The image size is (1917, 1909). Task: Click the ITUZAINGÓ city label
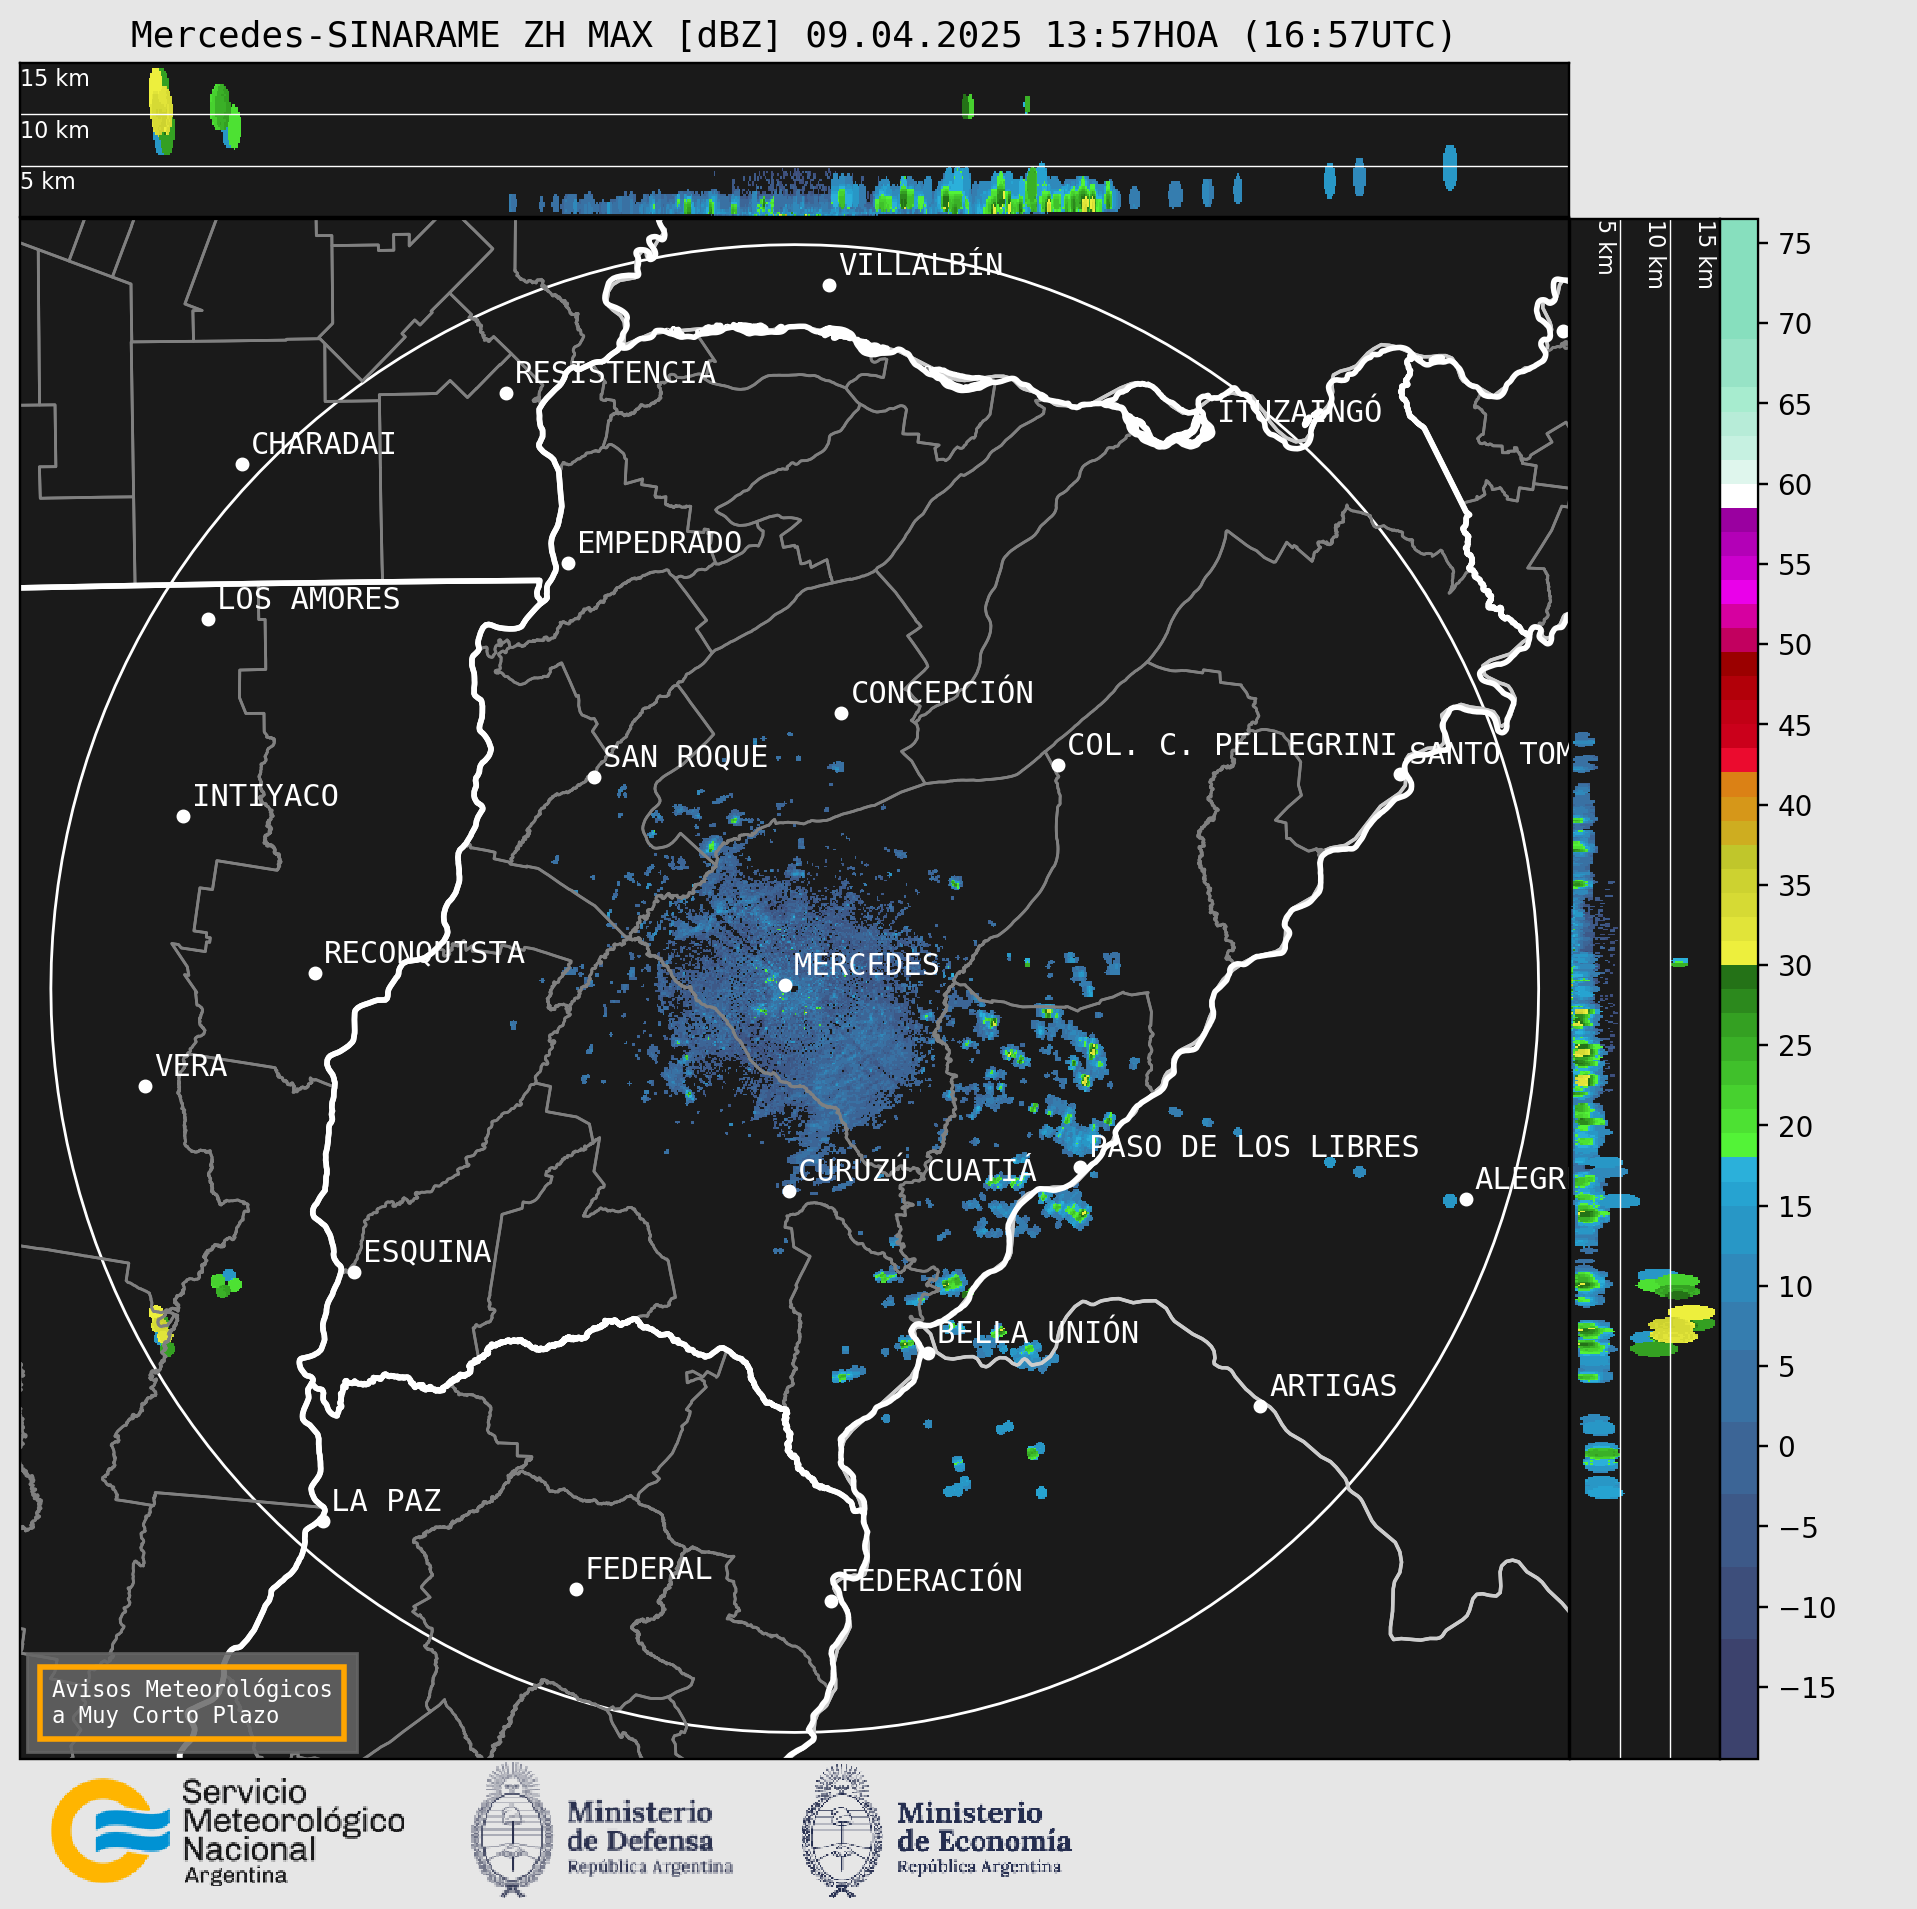click(1299, 410)
